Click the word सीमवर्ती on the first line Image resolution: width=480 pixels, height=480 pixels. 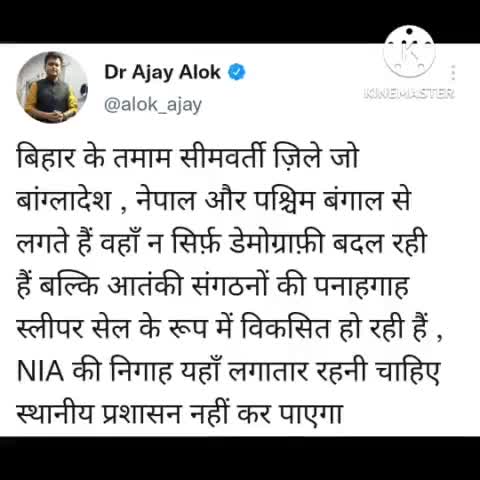coord(222,157)
